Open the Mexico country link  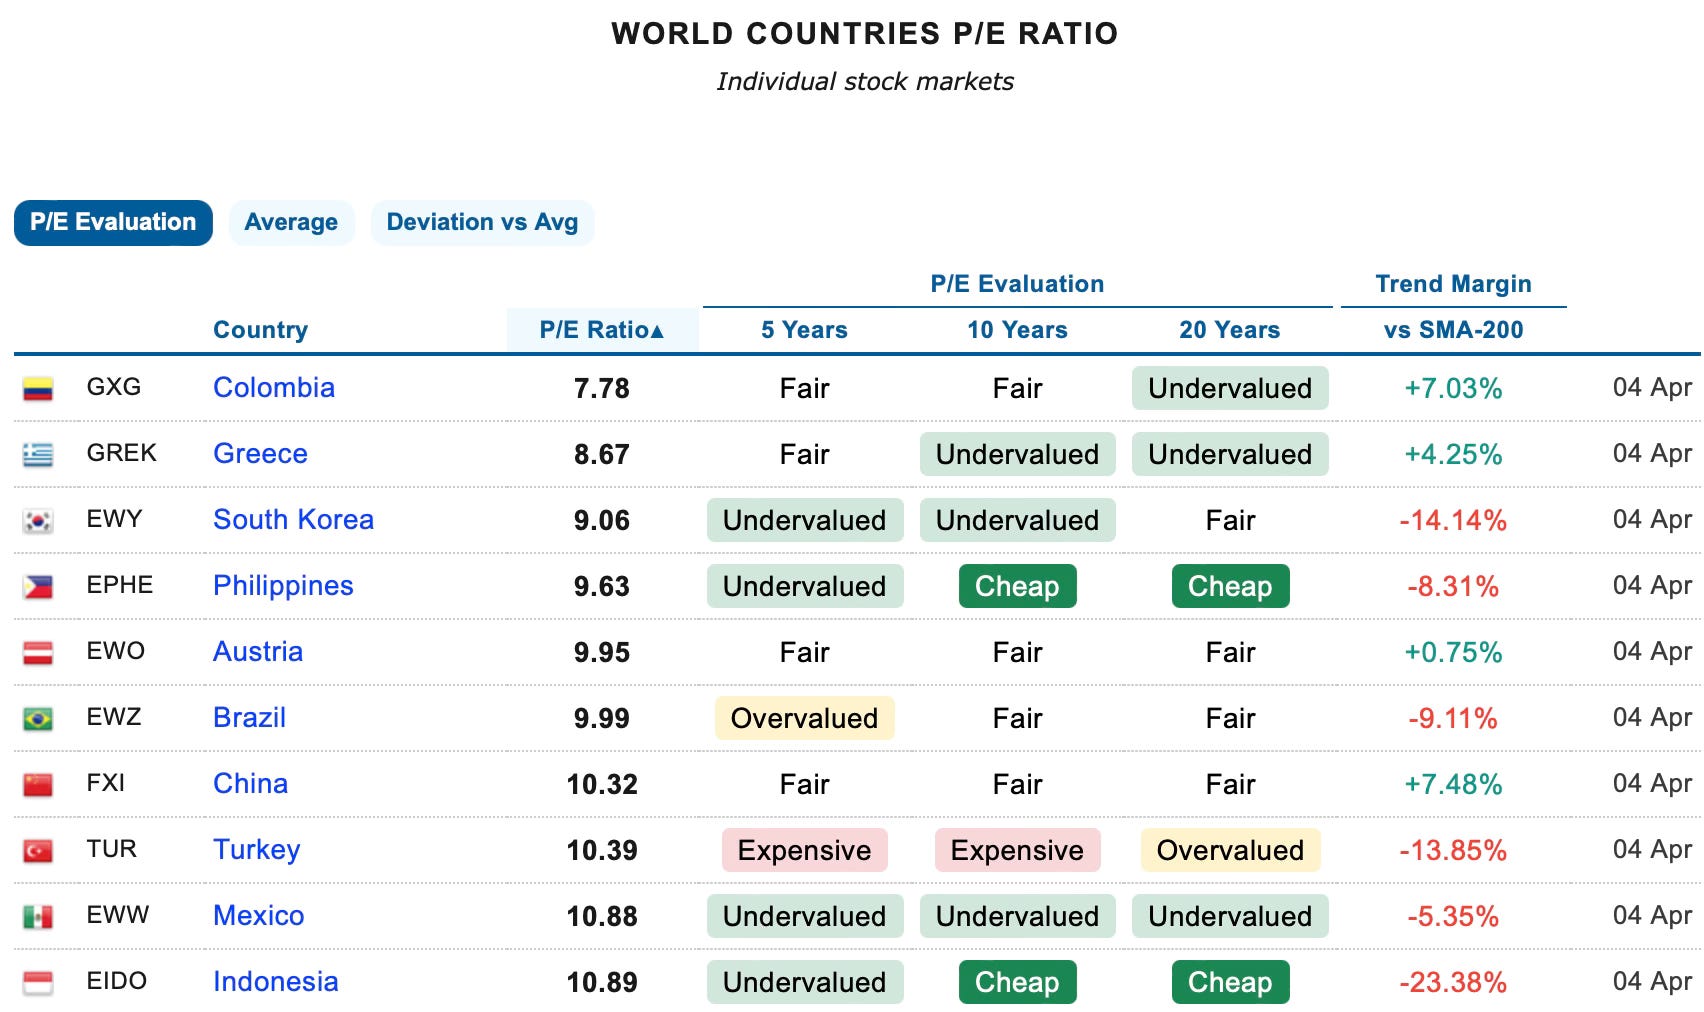click(x=258, y=916)
